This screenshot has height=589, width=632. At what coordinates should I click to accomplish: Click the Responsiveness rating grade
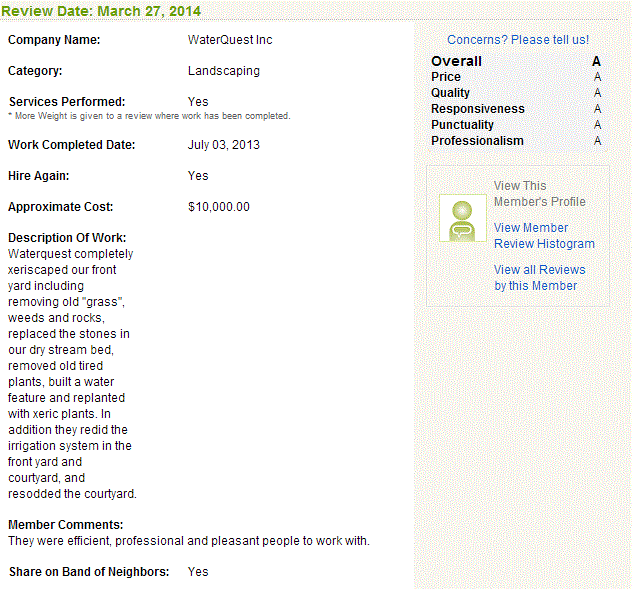pos(597,109)
